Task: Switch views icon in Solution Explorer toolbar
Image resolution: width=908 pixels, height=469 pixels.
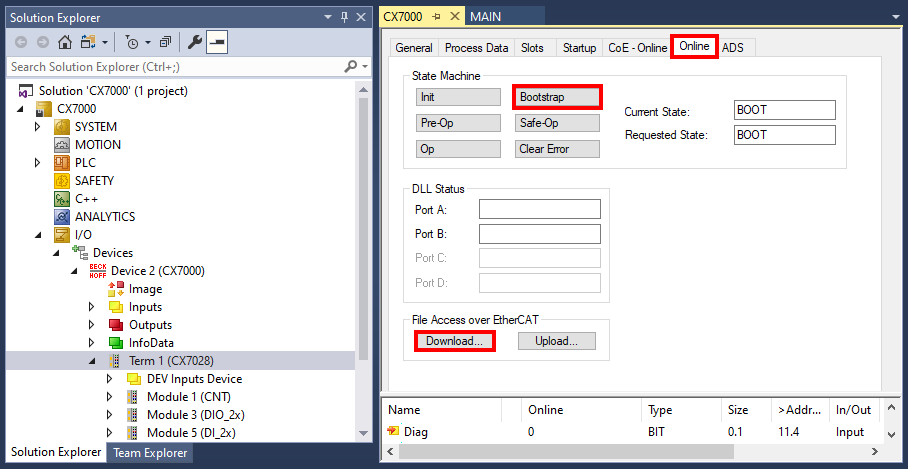Action: (89, 42)
